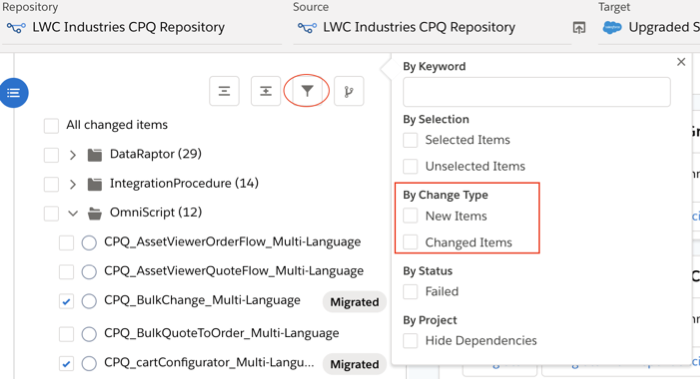Image resolution: width=700 pixels, height=379 pixels.
Task: Collapse the OmniScript folder chevron
Action: (73, 213)
